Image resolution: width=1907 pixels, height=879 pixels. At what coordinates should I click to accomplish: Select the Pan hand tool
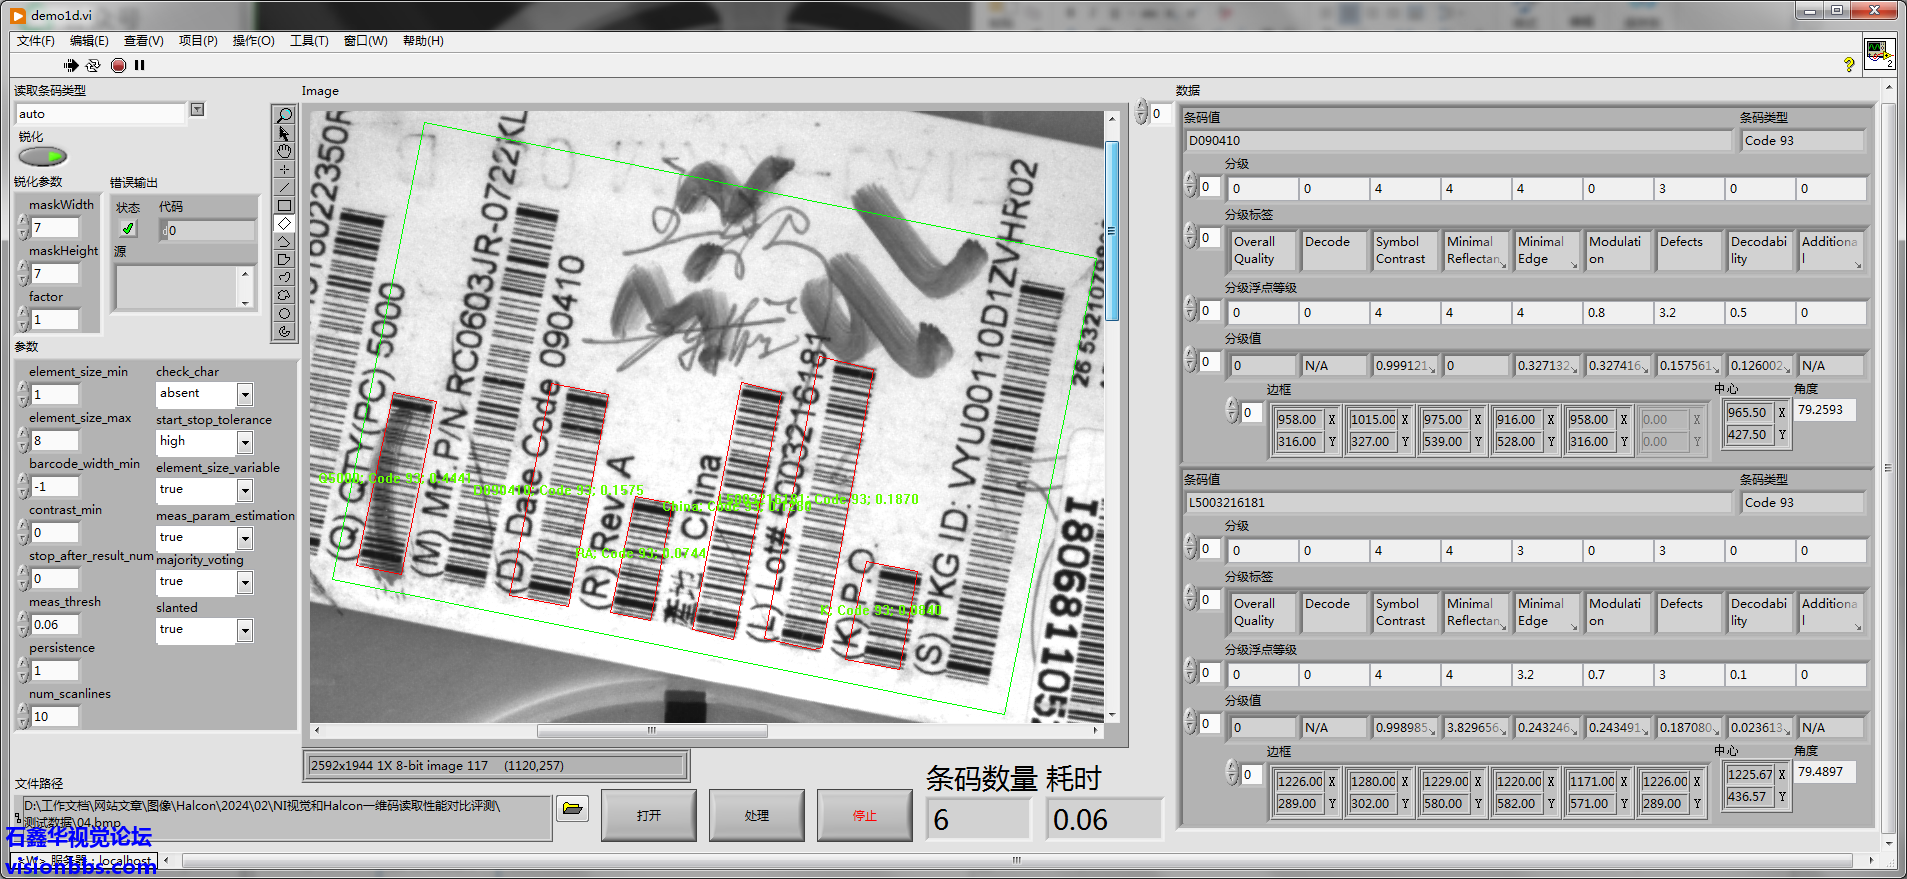[284, 151]
